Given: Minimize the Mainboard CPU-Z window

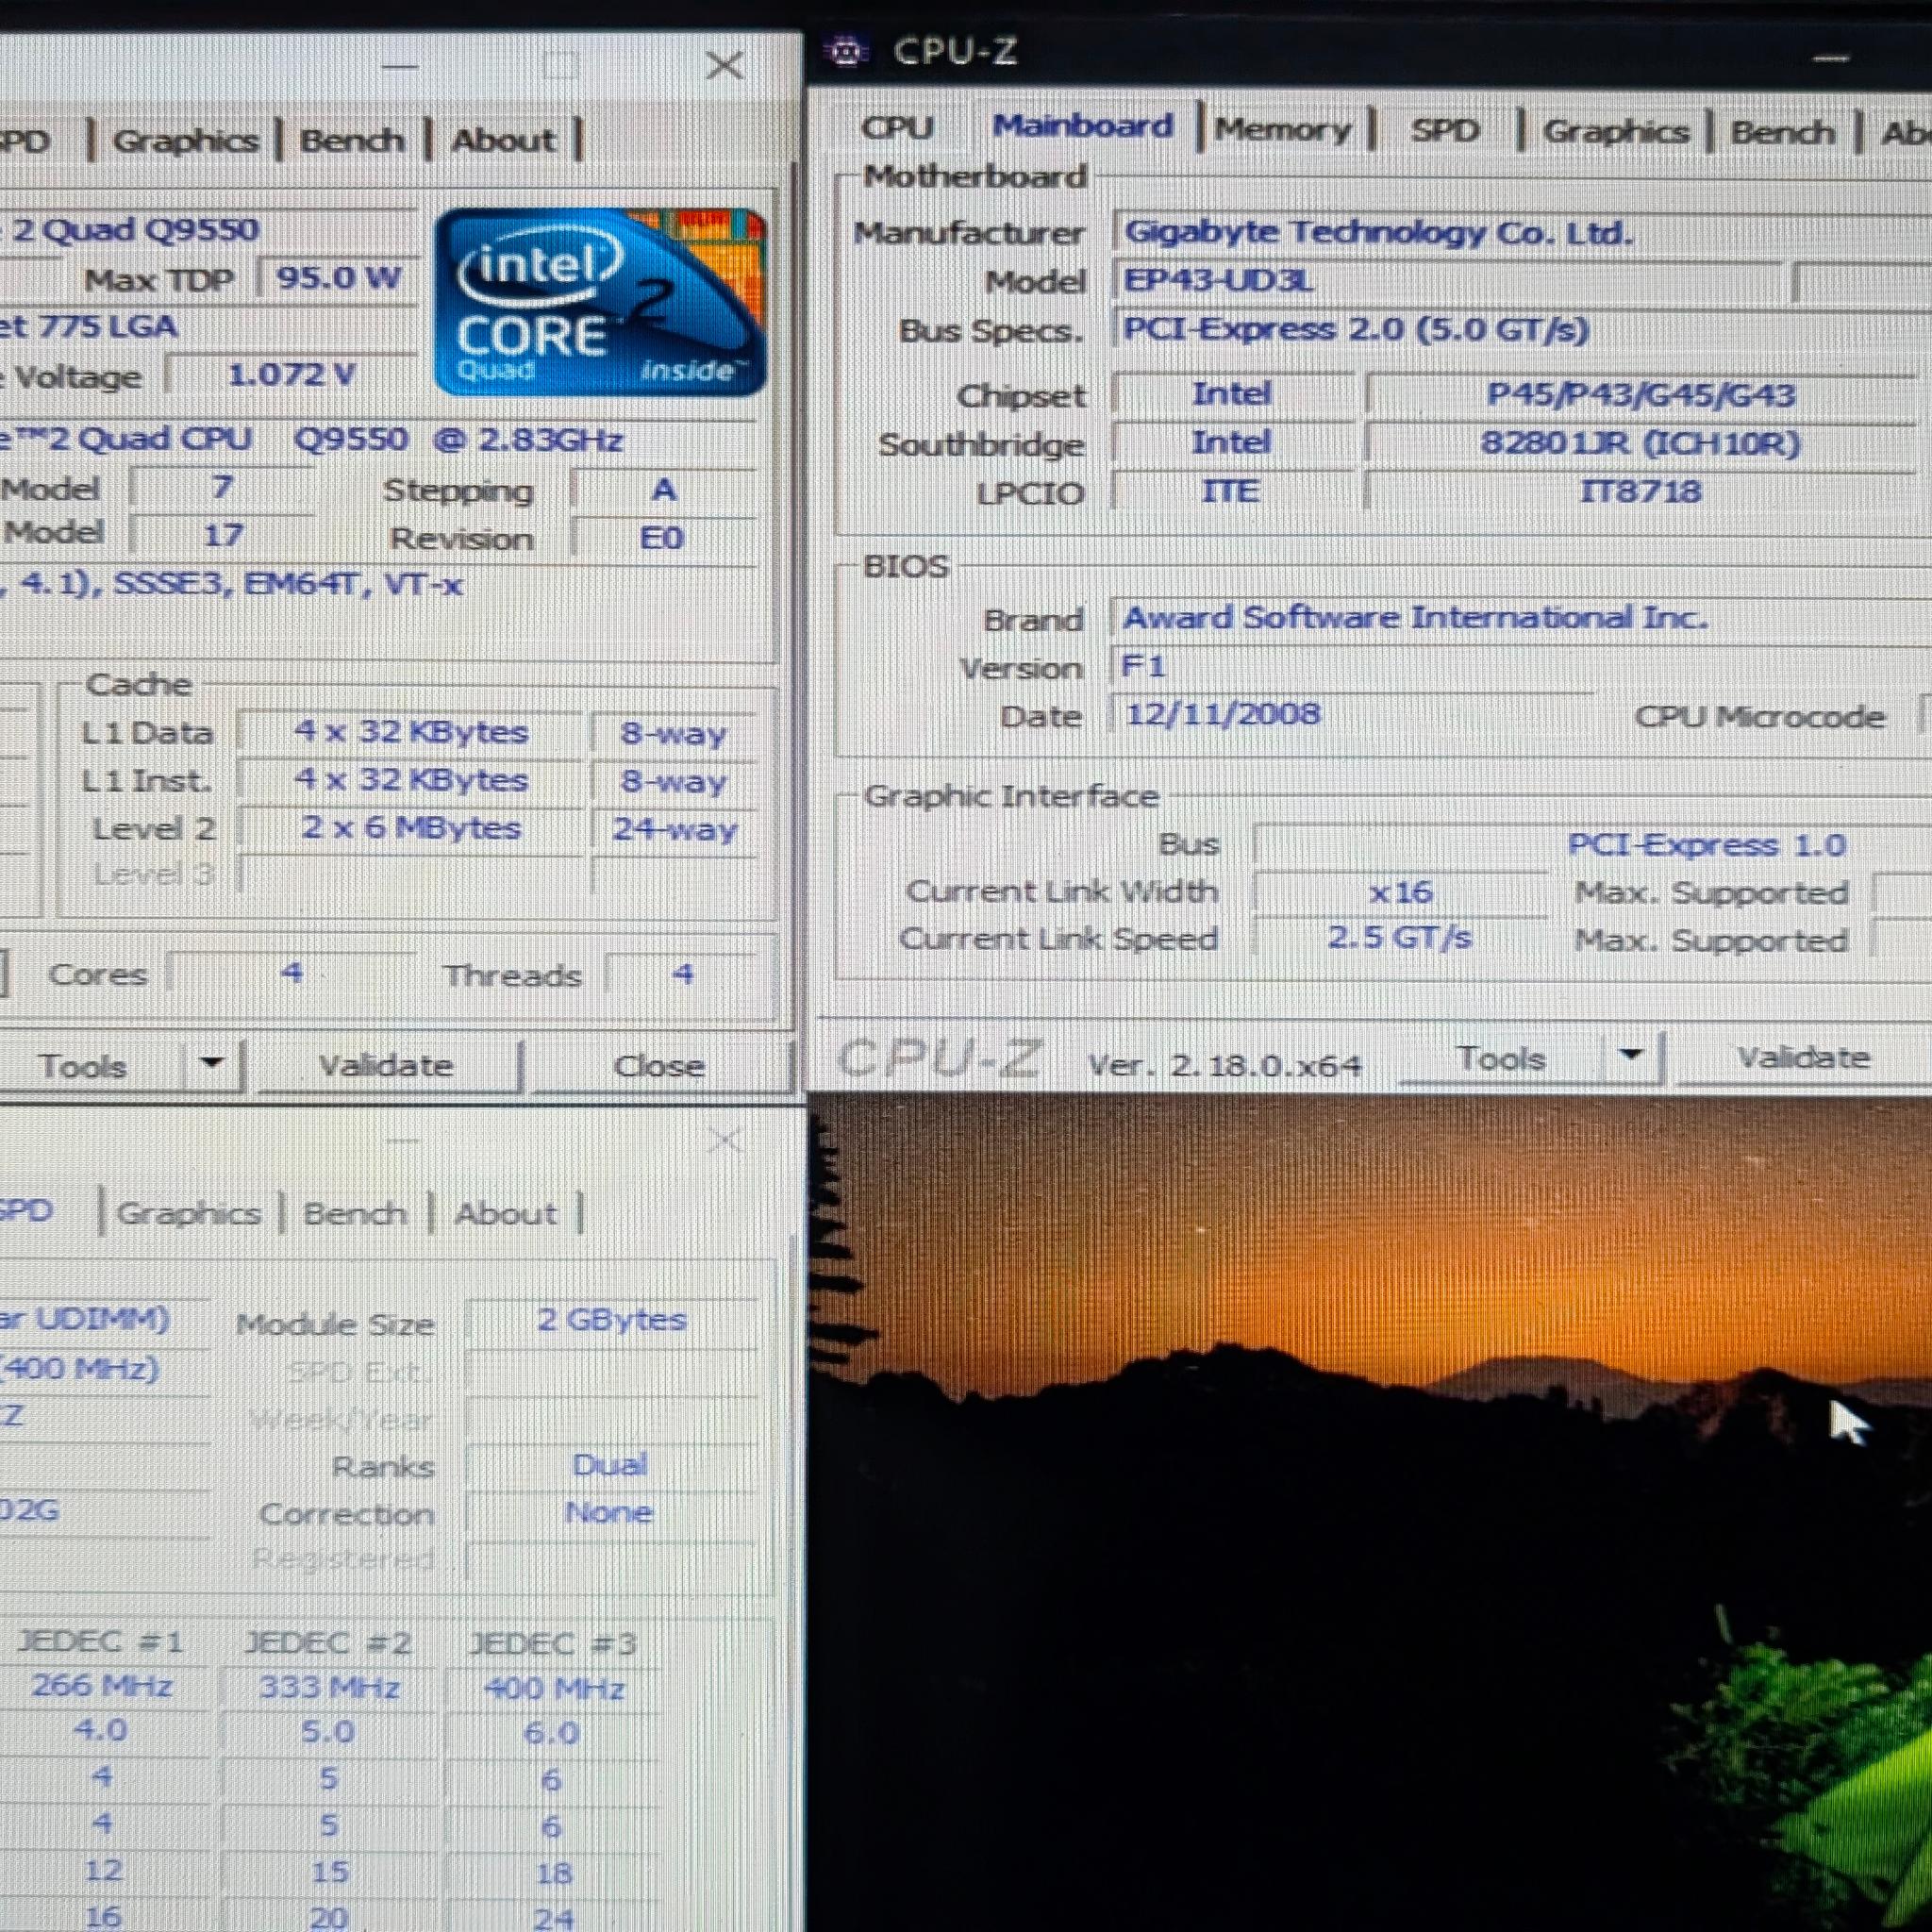Looking at the screenshot, I should (x=1830, y=58).
